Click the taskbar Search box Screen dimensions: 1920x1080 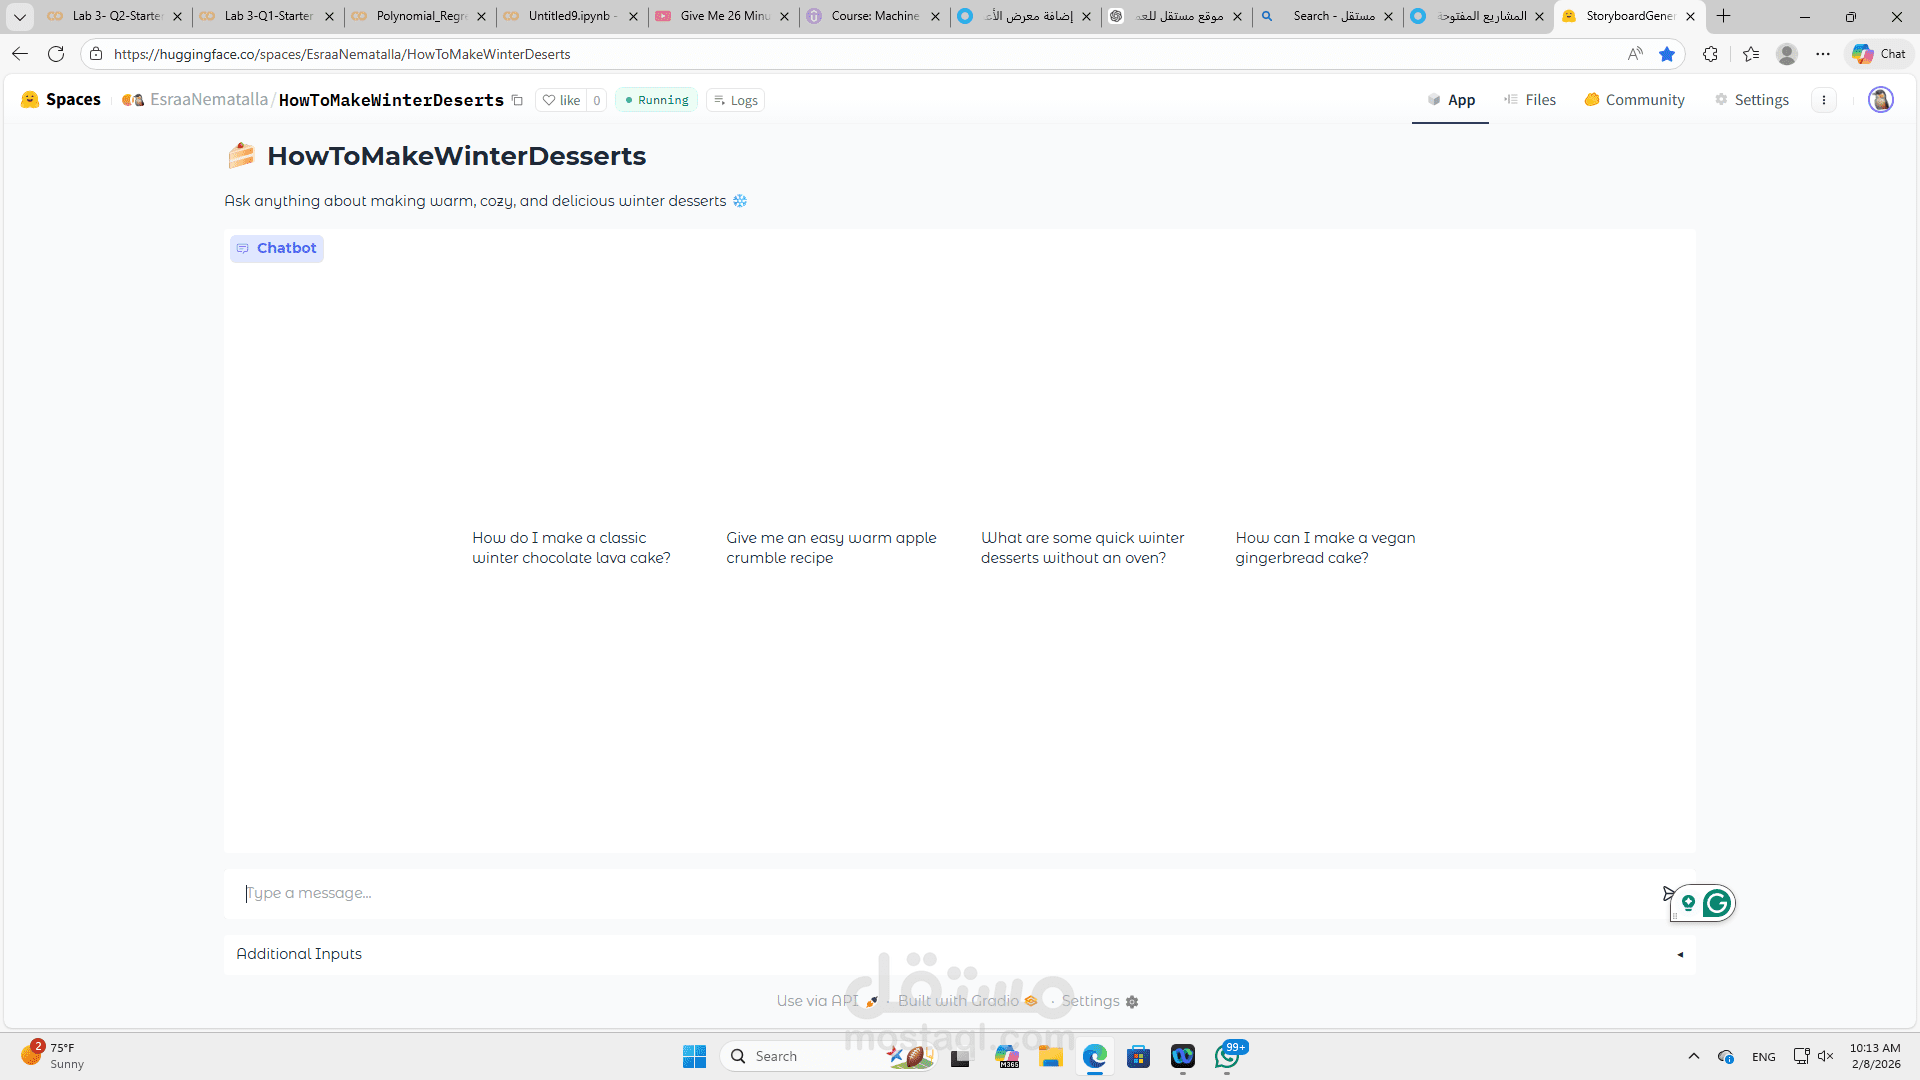click(x=830, y=1056)
